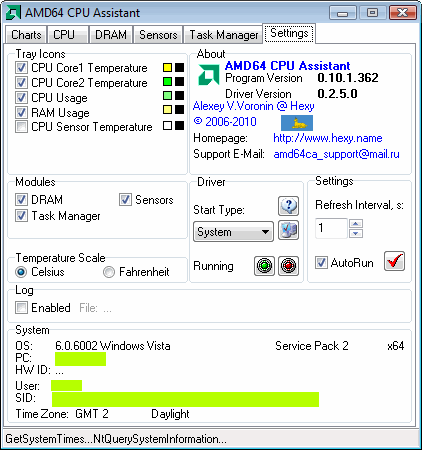Increase refresh interval with up arrow
This screenshot has height=450, width=422.
click(356, 223)
